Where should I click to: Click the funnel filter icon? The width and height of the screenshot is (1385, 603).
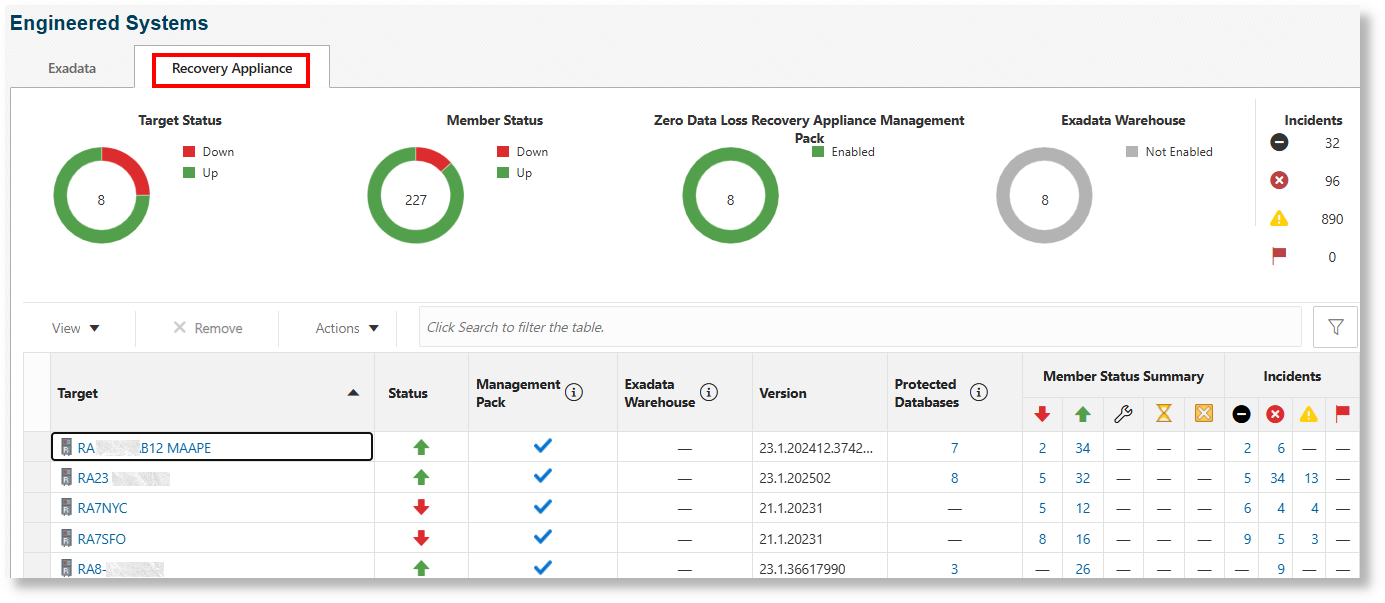pyautogui.click(x=1335, y=327)
